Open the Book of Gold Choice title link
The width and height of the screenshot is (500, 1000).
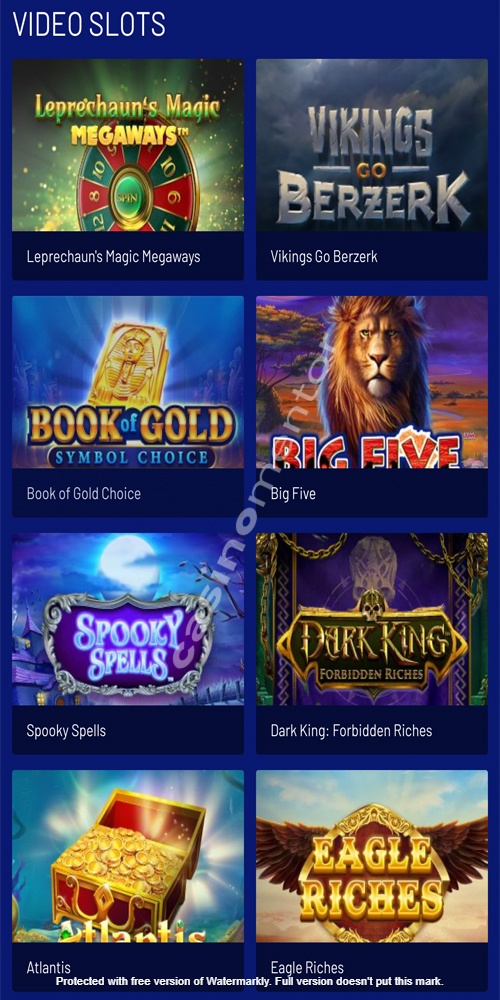pos(84,494)
